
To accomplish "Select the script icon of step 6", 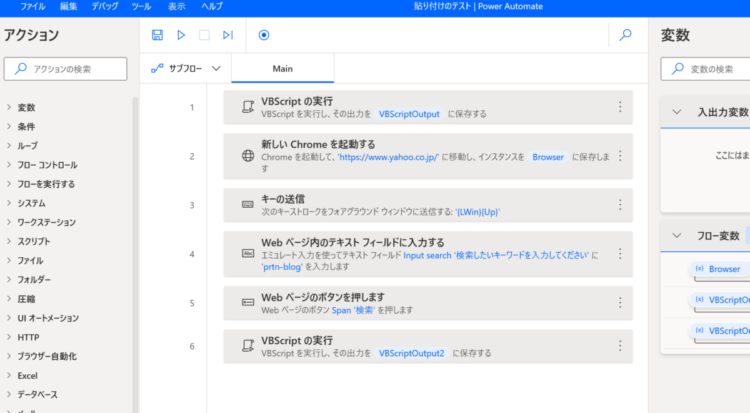I will pyautogui.click(x=248, y=346).
